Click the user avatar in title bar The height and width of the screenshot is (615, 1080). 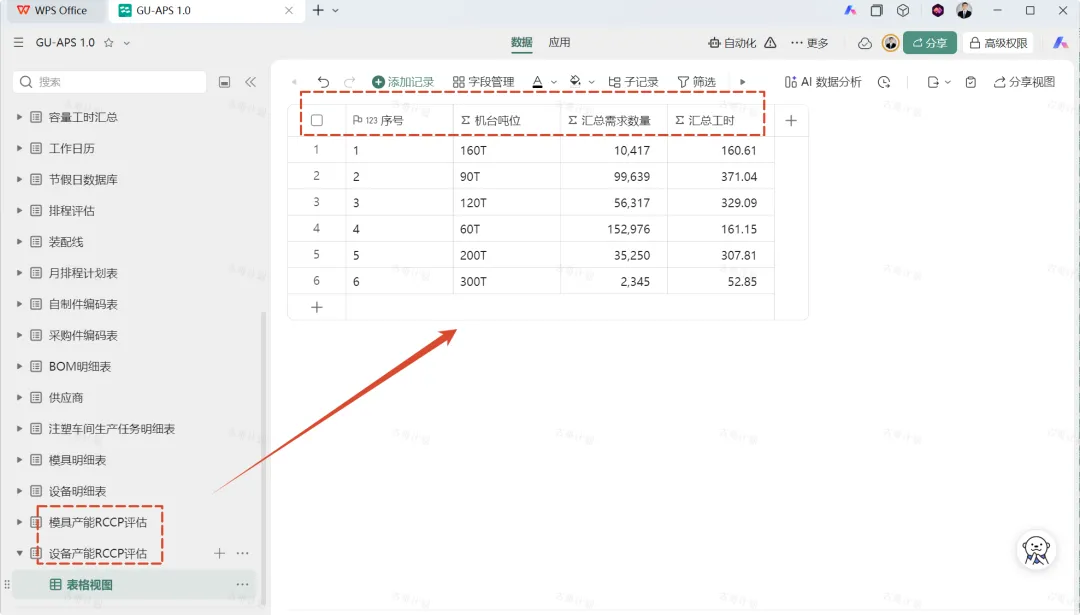tap(964, 10)
